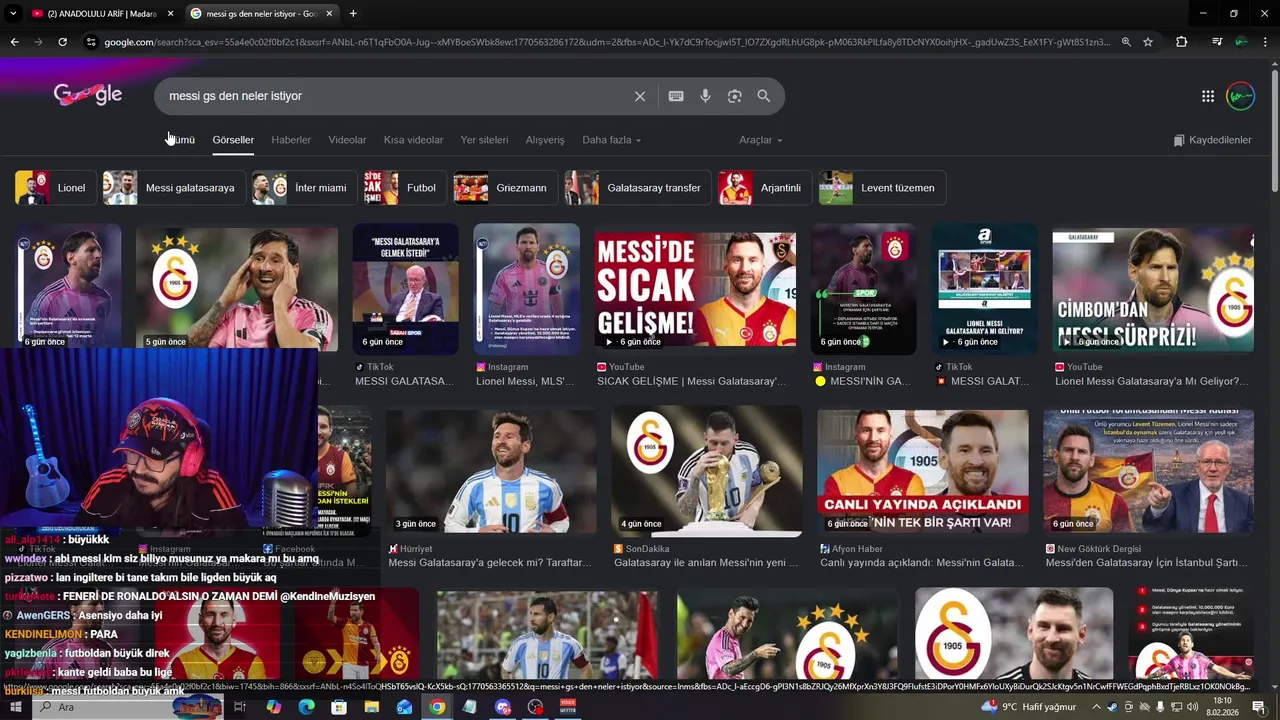
Task: Filter by Messi galatasaray chip
Action: (x=174, y=188)
